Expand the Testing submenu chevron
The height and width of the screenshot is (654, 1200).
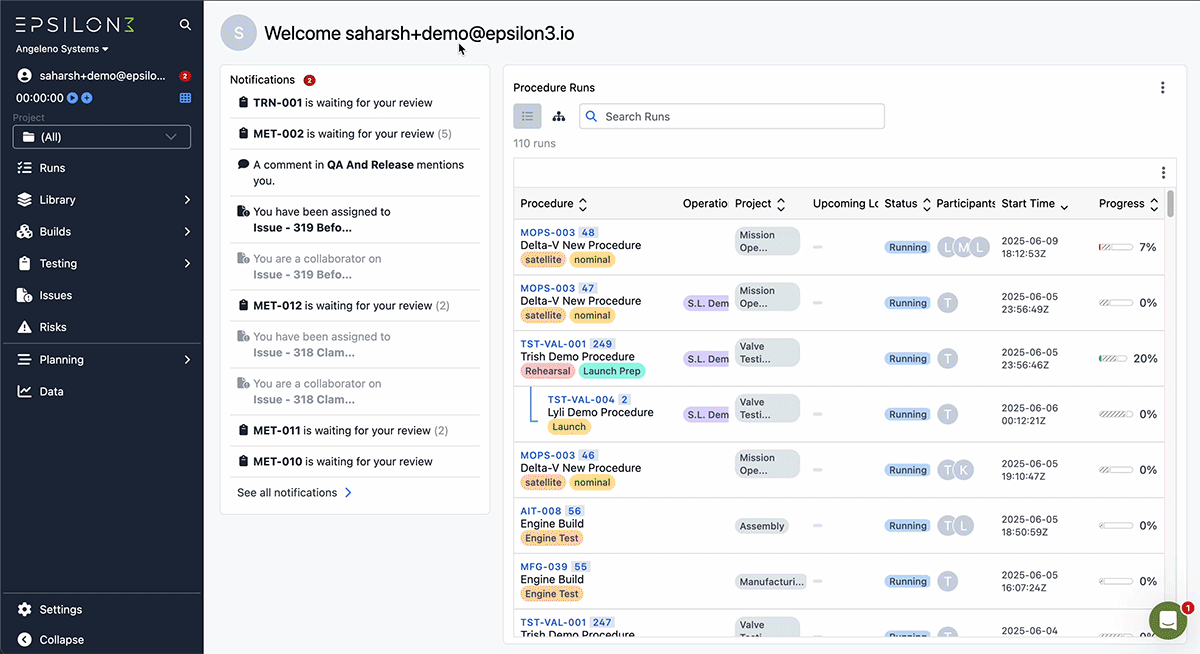click(x=187, y=264)
